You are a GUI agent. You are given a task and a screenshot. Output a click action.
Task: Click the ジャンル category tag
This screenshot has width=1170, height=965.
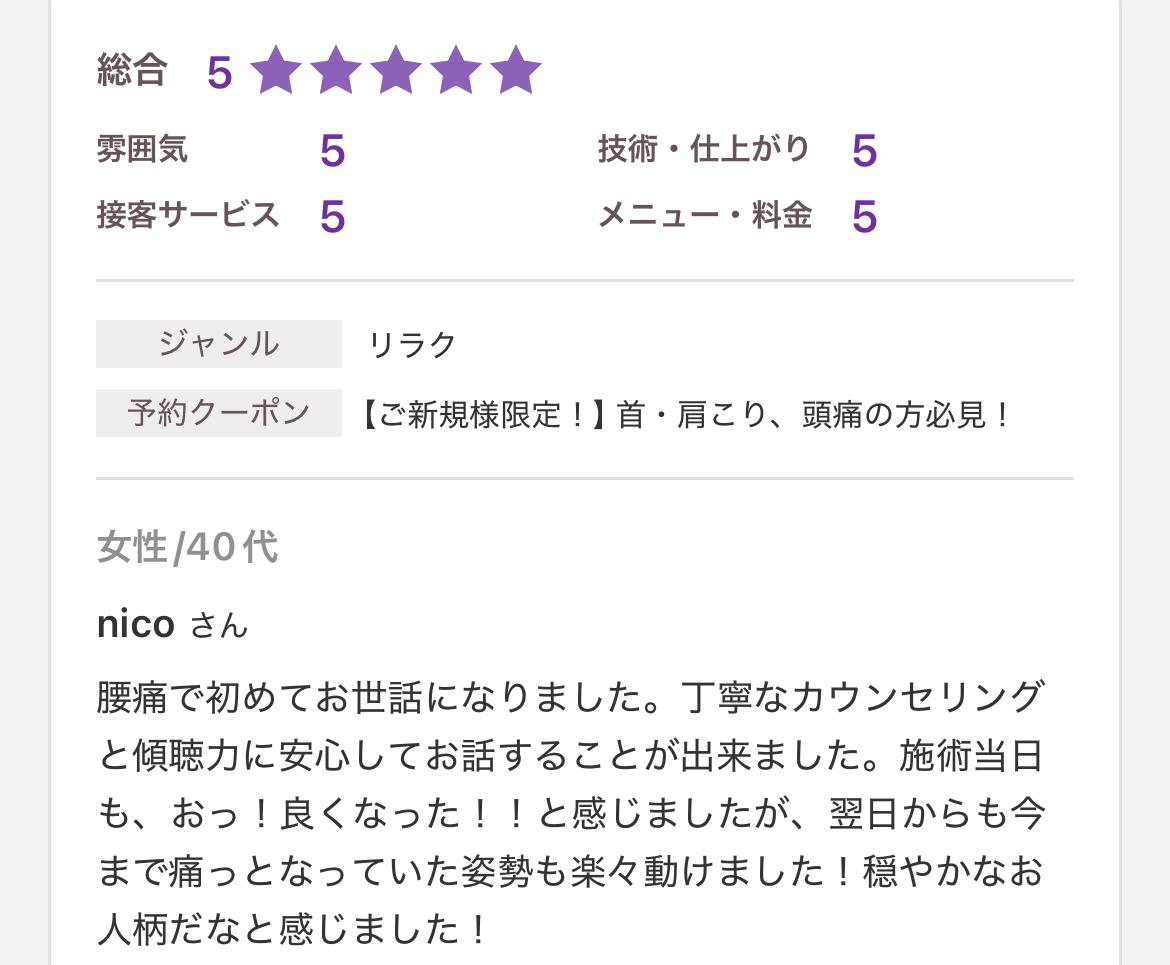coord(219,344)
